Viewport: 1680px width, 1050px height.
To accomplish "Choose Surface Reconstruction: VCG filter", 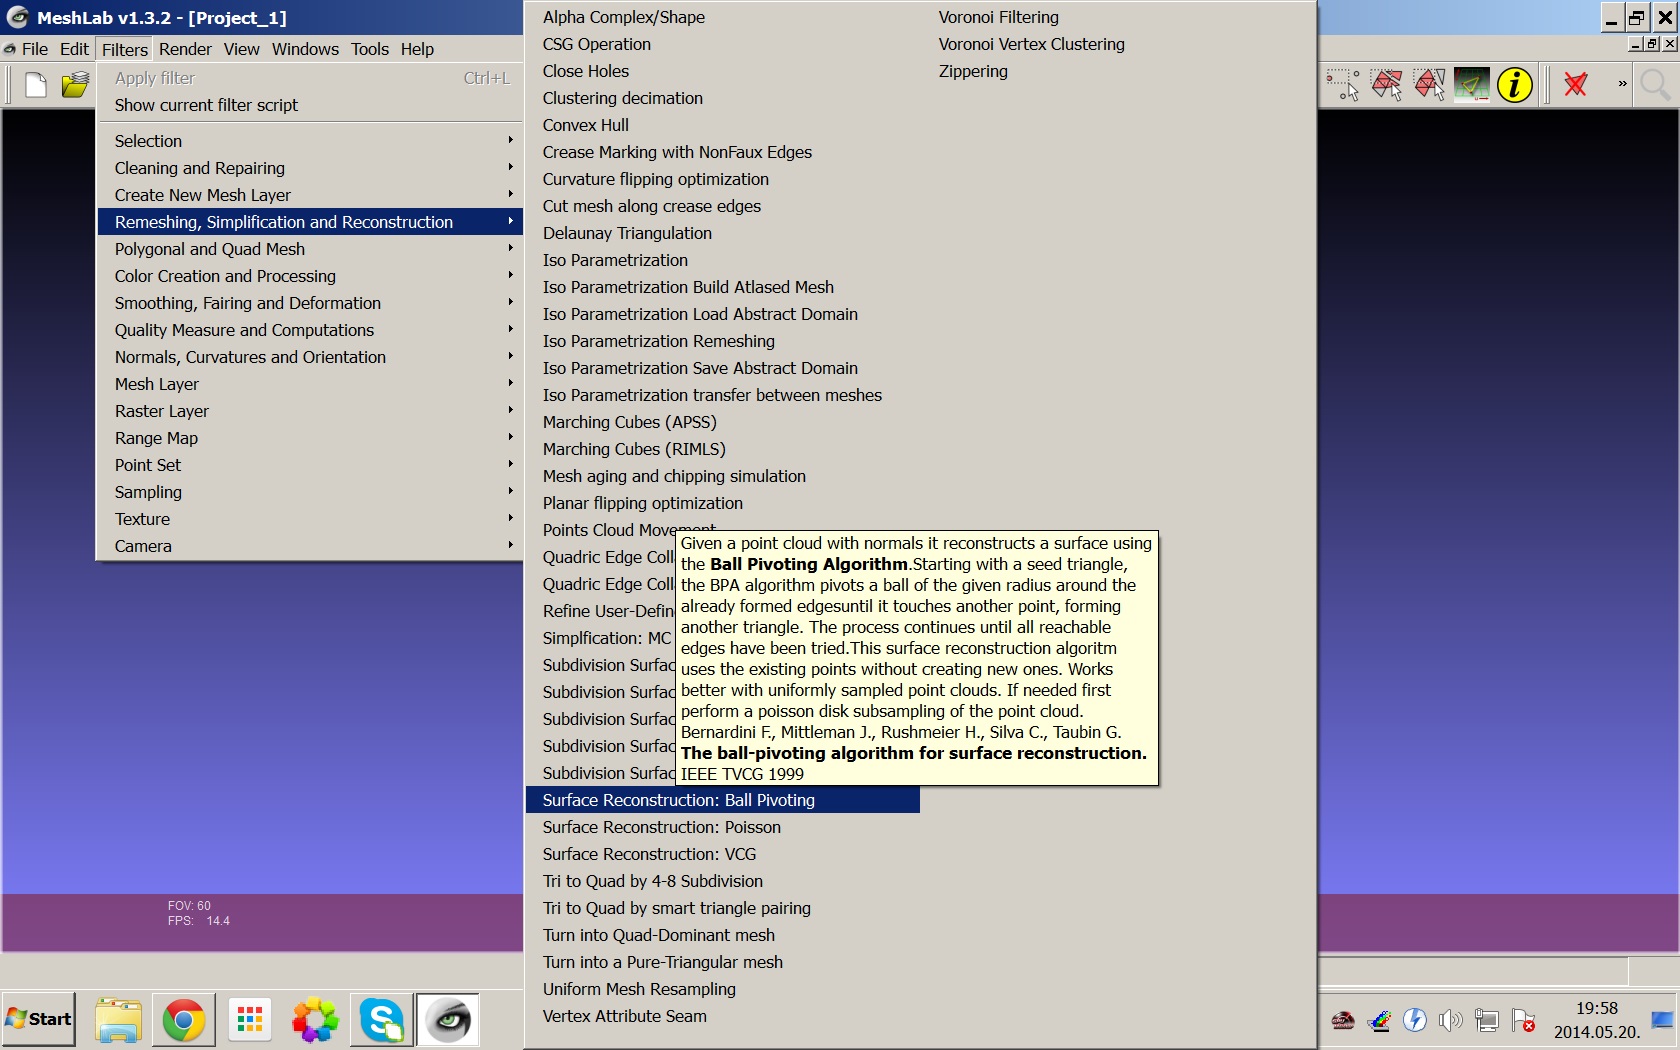I will pos(722,854).
